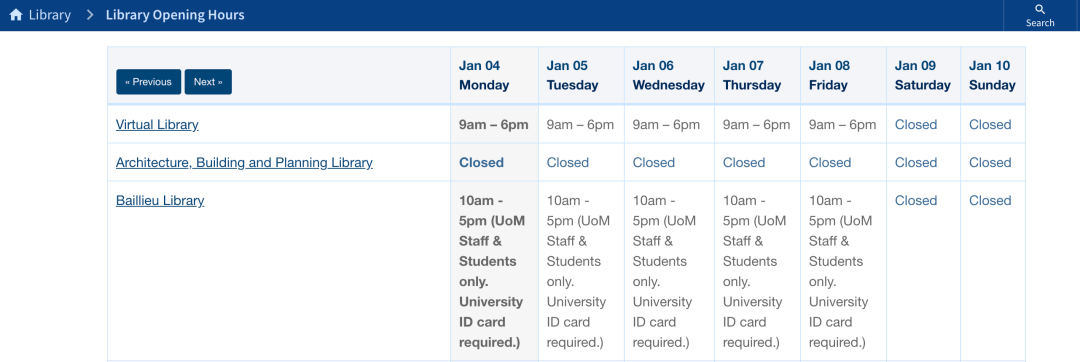This screenshot has height=362, width=1080.
Task: Open Architecture, Building and Planning Library link
Action: [x=244, y=163]
